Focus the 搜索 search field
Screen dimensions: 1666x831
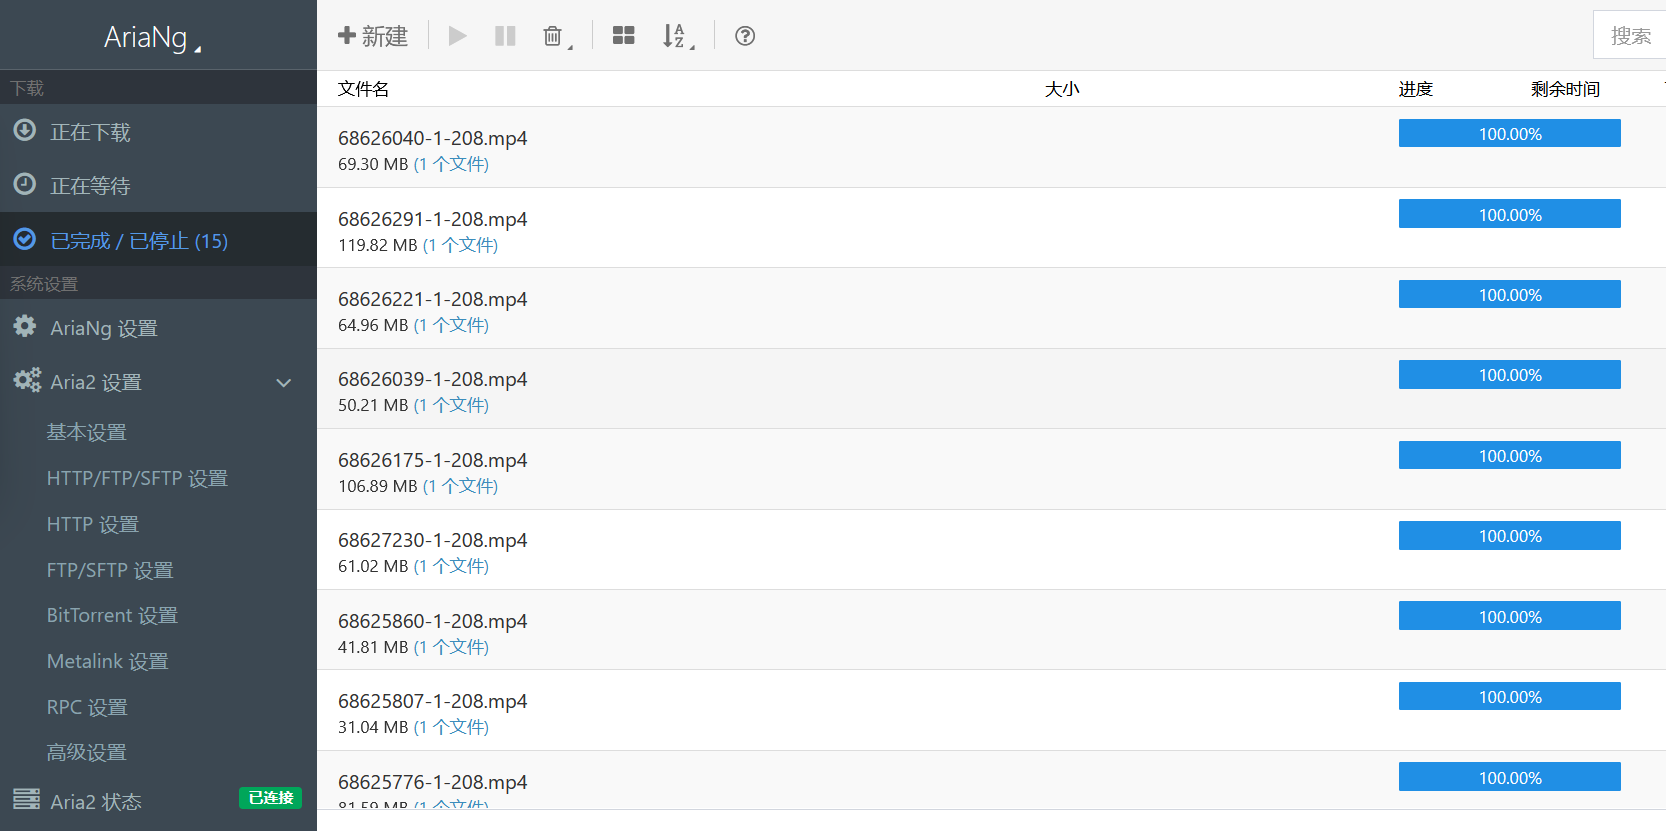1630,36
